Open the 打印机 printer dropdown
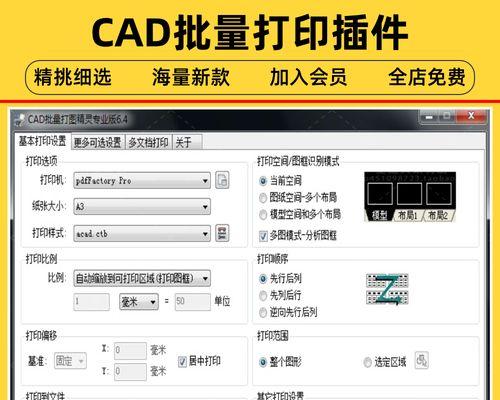Screen dimensions: 500x400 tap(142, 181)
